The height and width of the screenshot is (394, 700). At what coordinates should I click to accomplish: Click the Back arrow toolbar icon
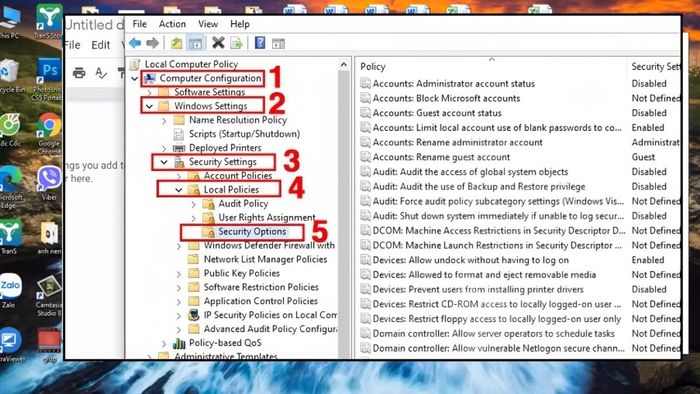[x=135, y=43]
